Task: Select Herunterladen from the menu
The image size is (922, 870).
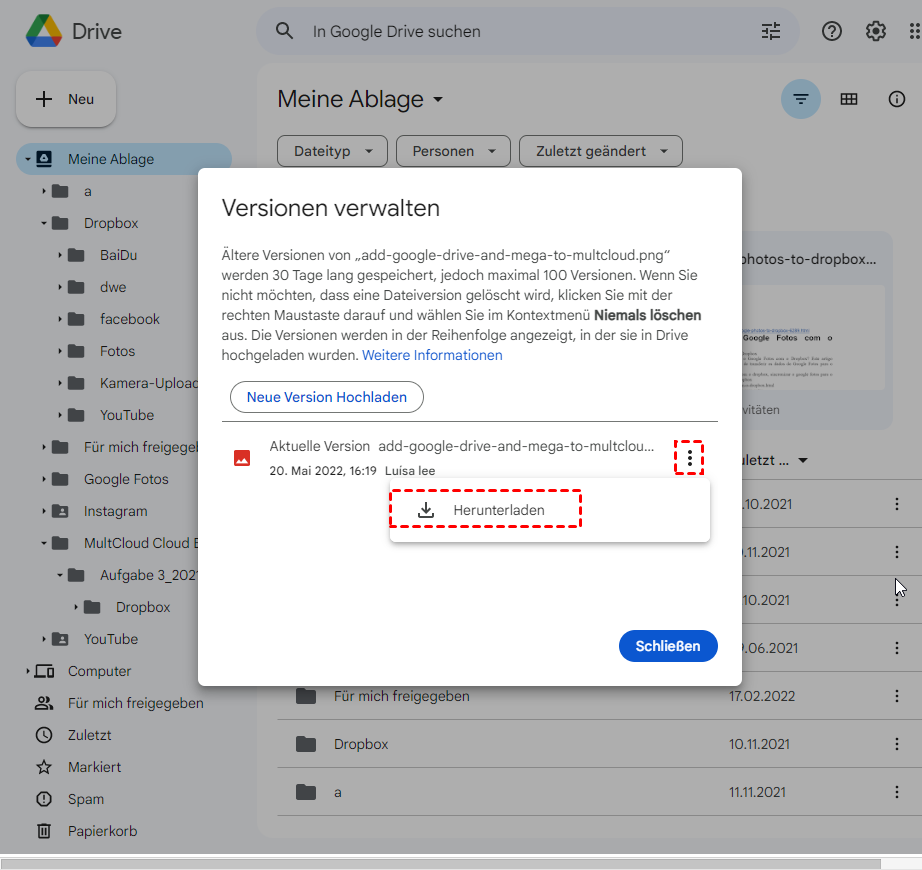Action: click(x=499, y=510)
